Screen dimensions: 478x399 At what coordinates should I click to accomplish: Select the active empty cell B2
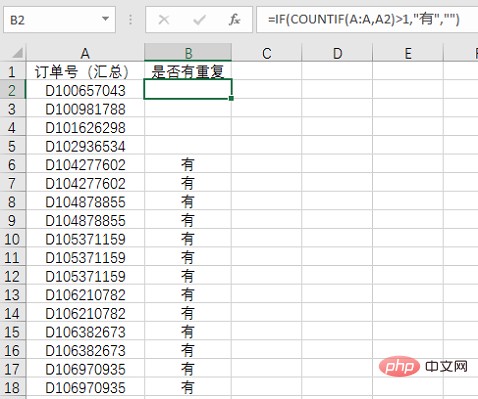point(188,89)
